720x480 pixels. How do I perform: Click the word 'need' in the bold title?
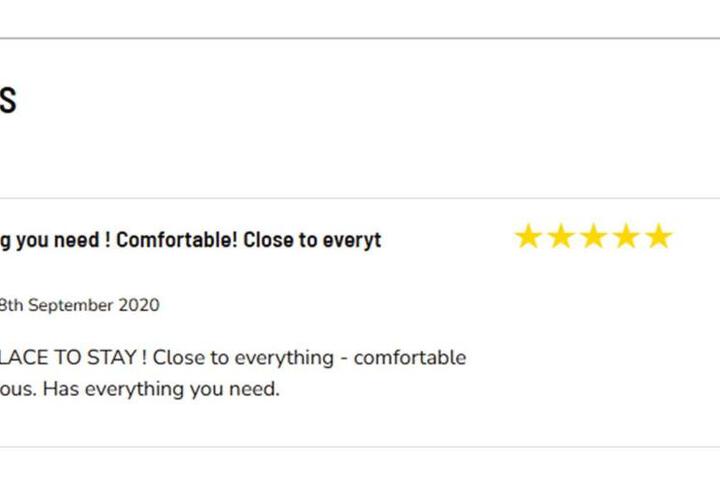(x=76, y=240)
